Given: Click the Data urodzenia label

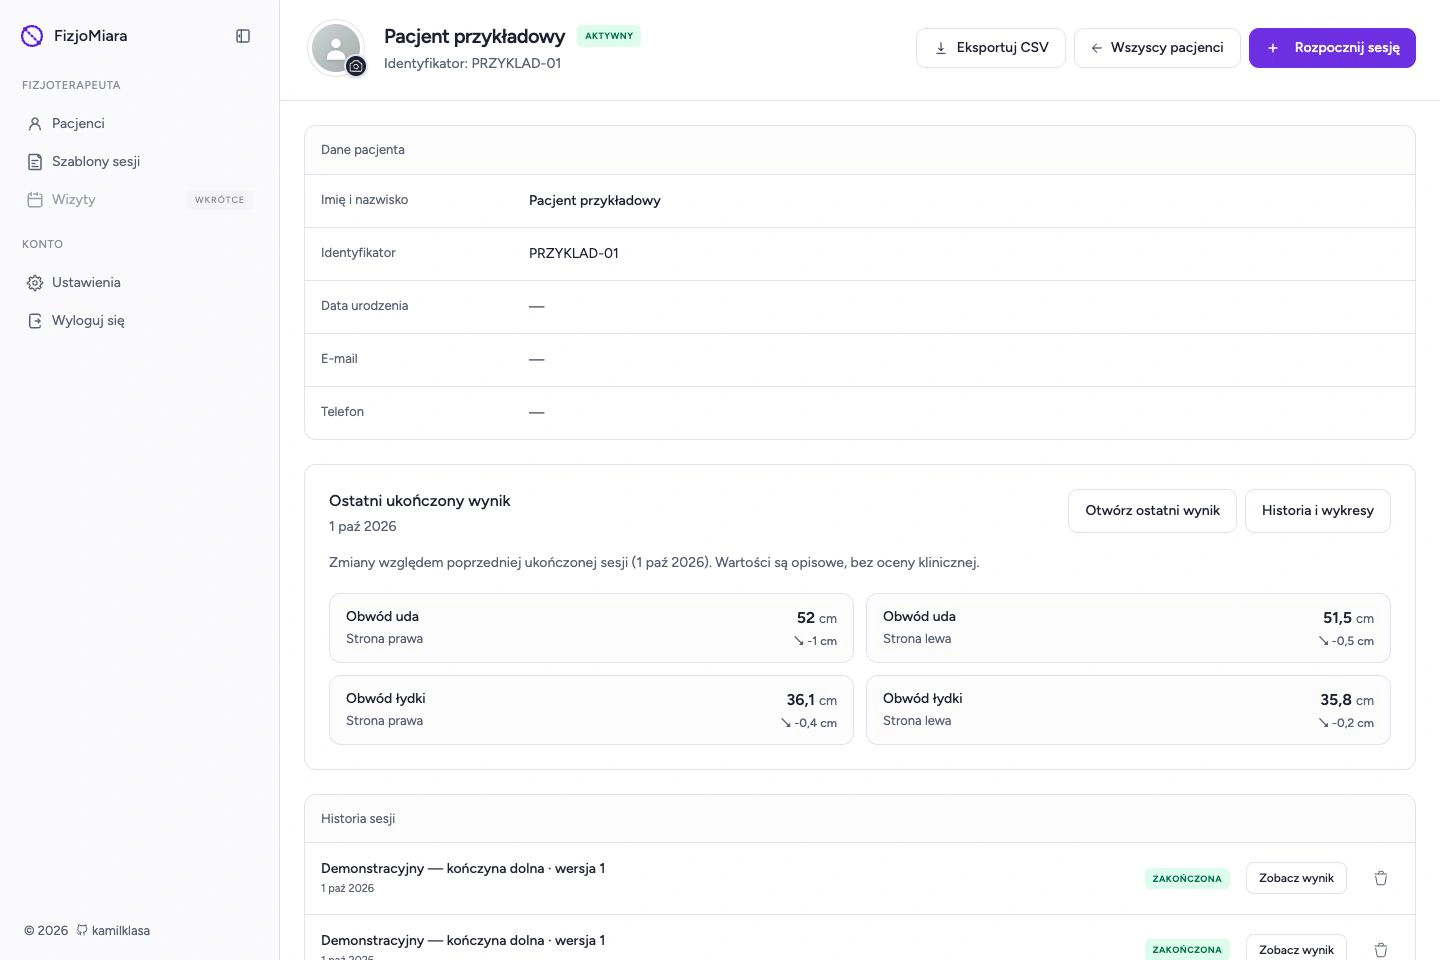Looking at the screenshot, I should (365, 306).
